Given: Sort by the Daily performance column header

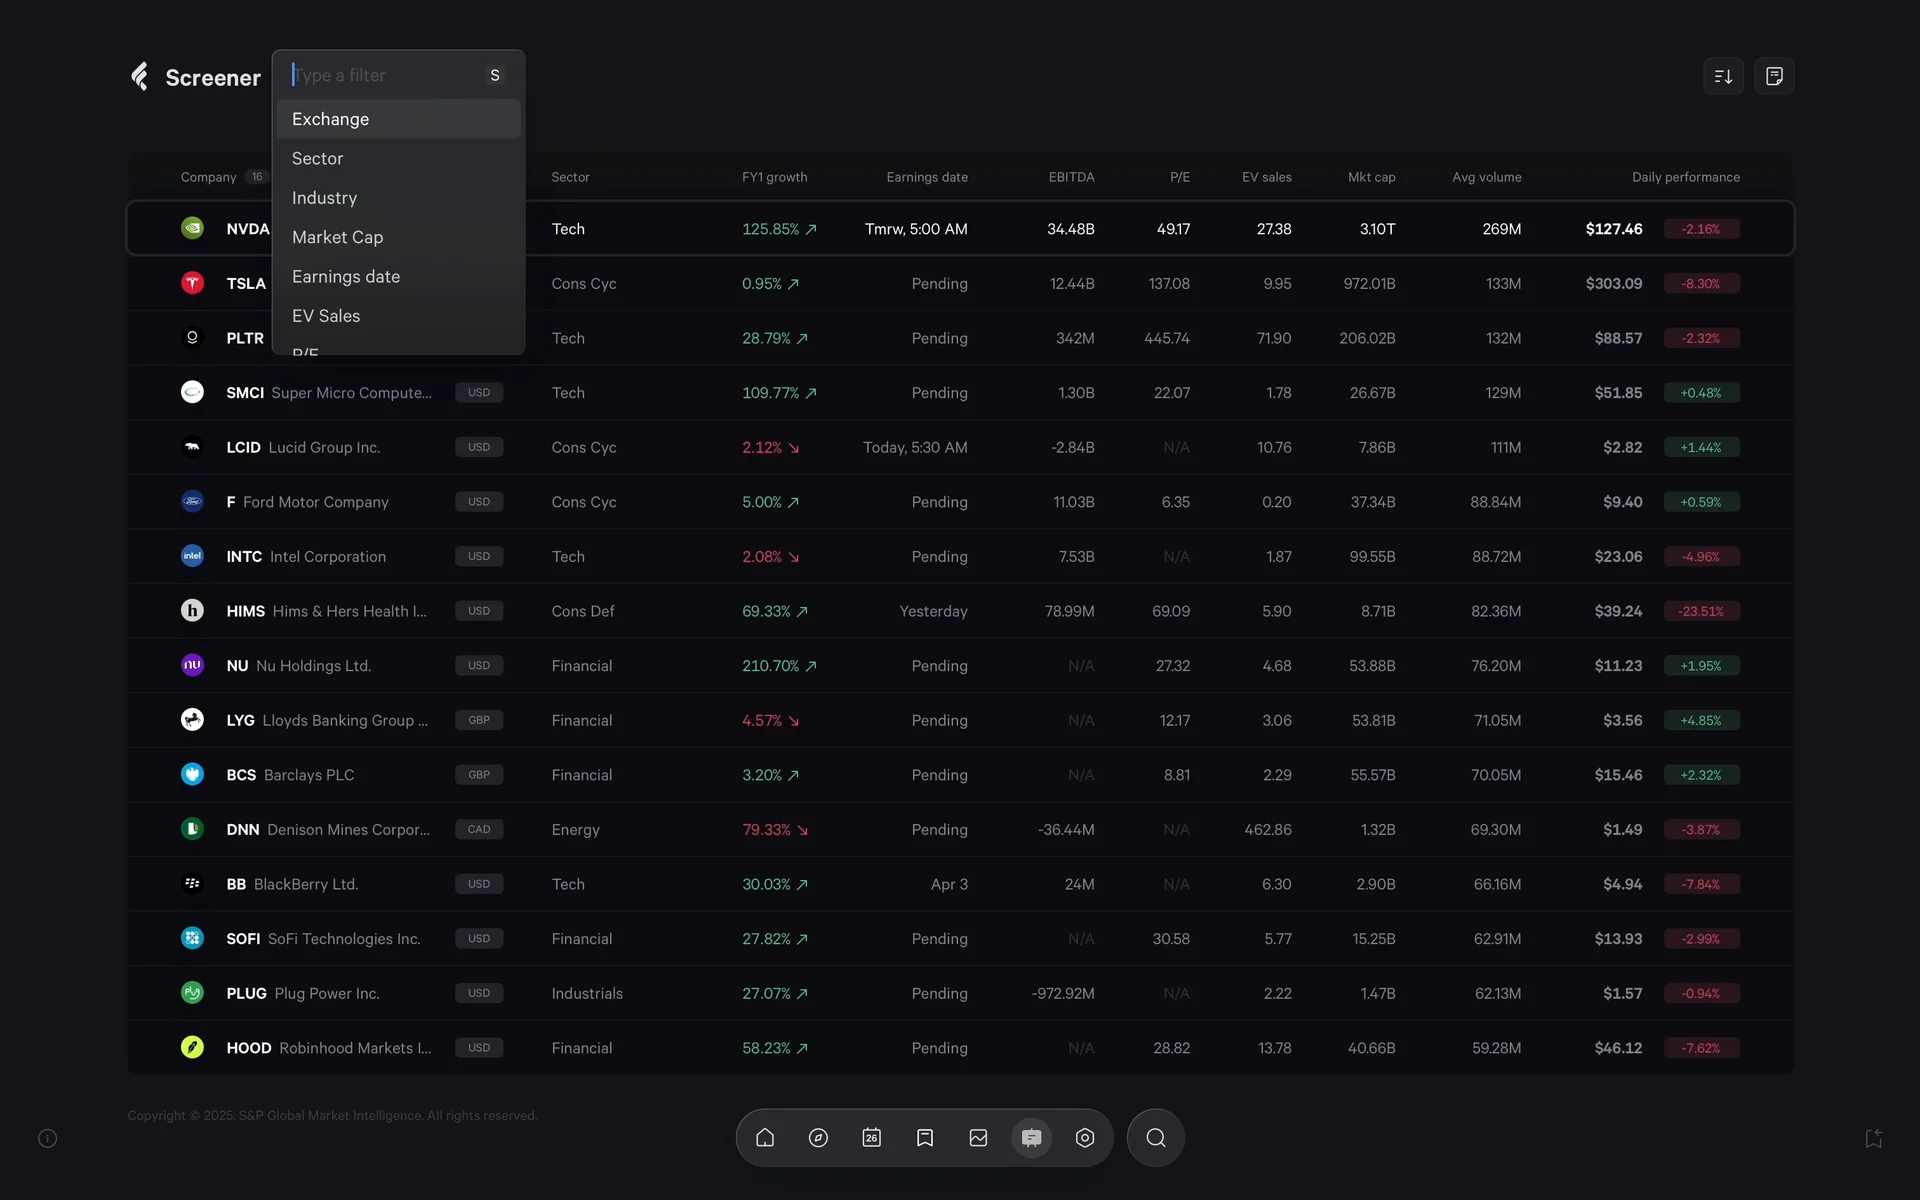Looking at the screenshot, I should click(1685, 177).
